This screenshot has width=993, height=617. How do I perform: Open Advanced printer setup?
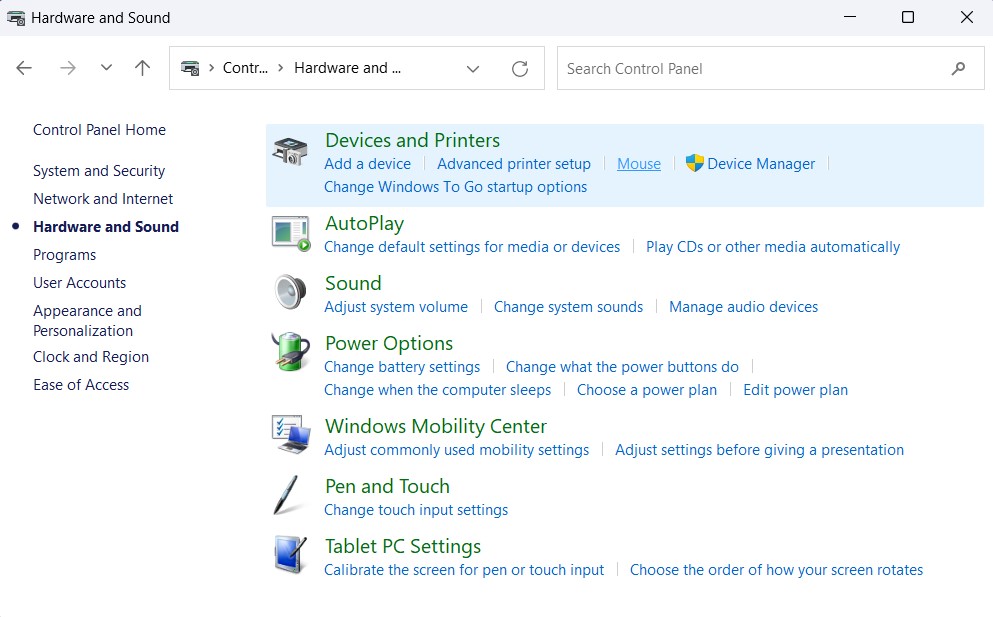click(x=514, y=164)
